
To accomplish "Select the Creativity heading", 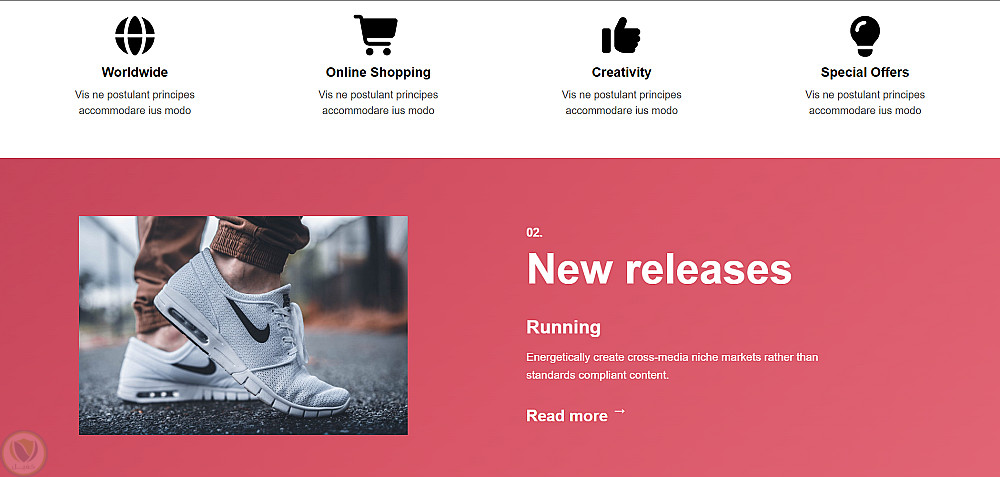I will pos(621,72).
